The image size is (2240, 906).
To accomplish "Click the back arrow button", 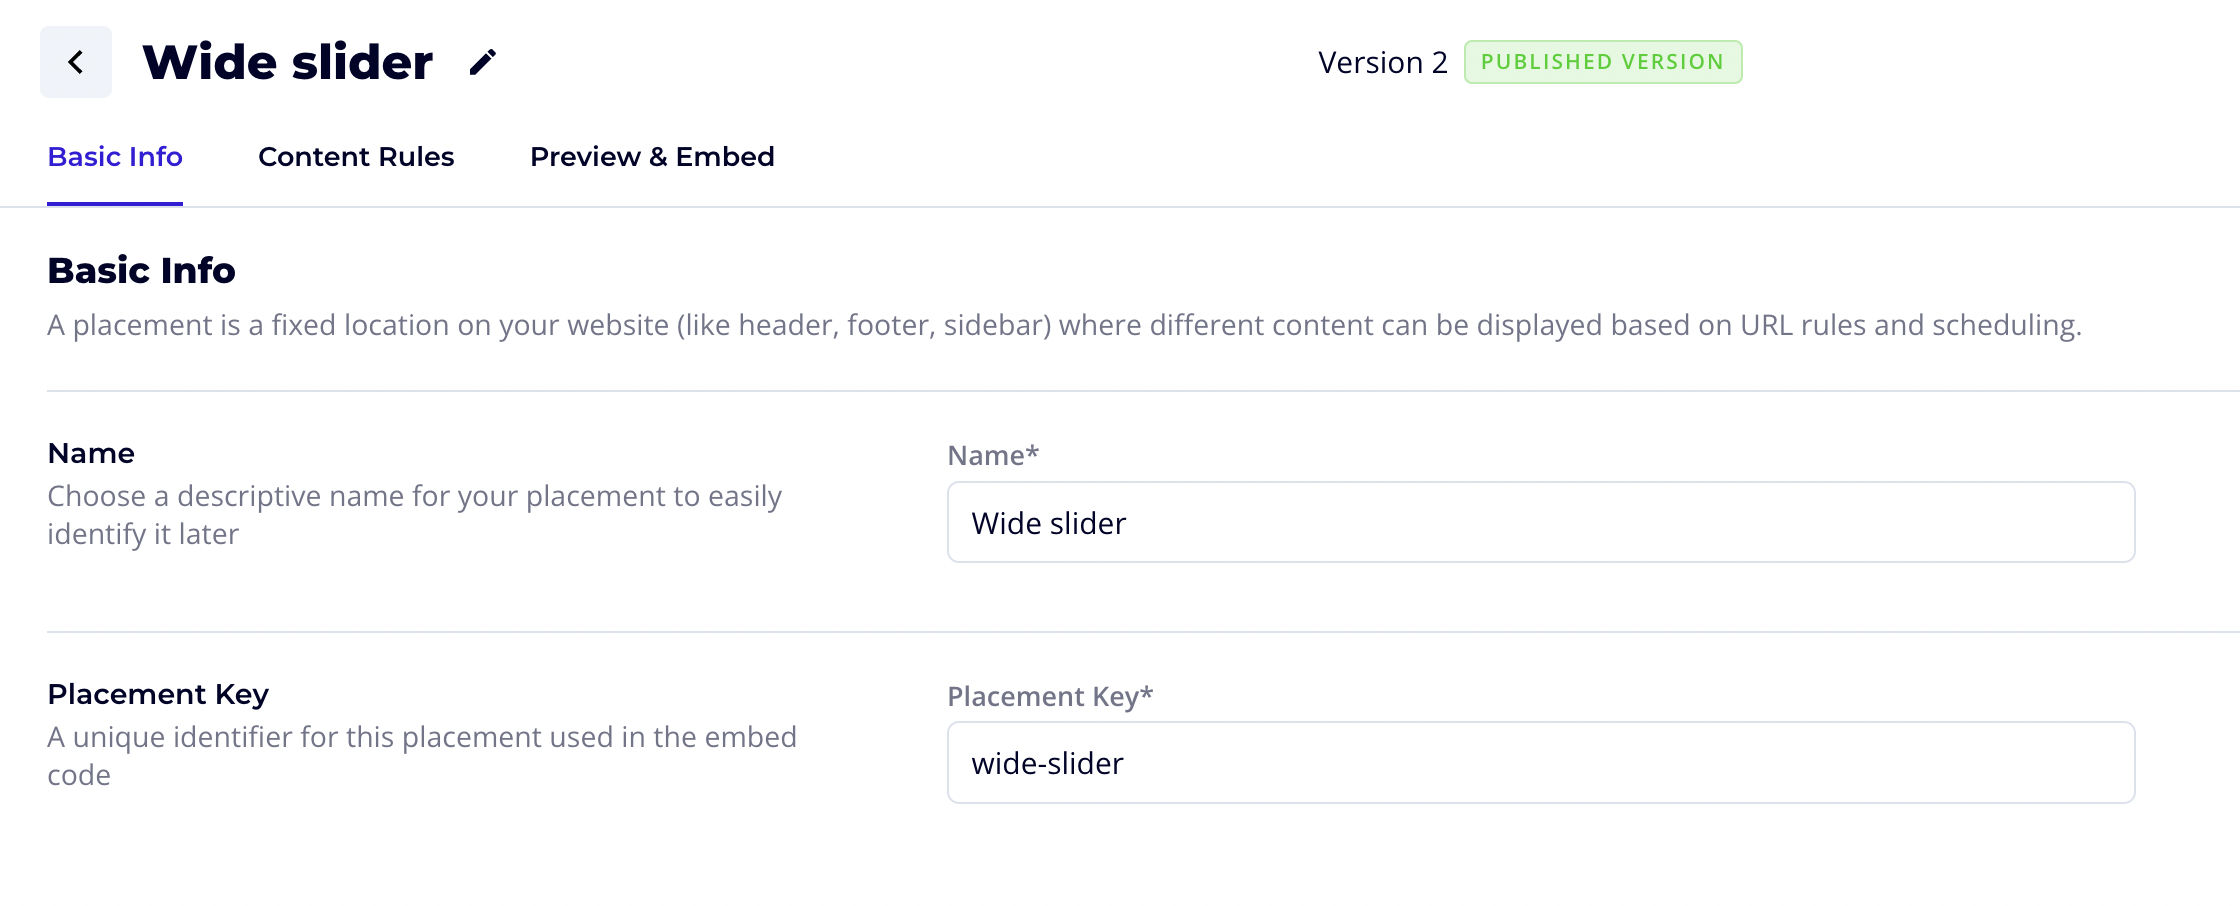I will tap(76, 62).
